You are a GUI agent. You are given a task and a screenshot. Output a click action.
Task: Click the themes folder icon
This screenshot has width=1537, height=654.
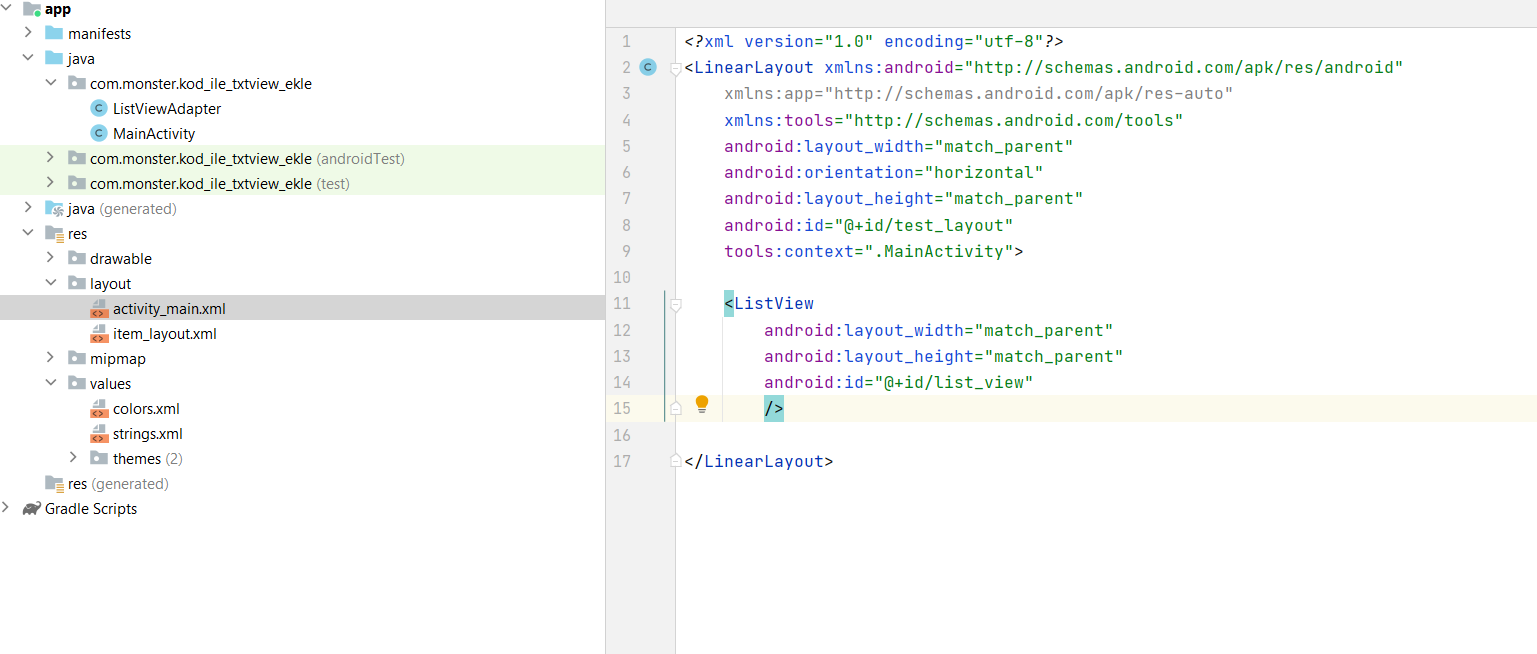(98, 458)
